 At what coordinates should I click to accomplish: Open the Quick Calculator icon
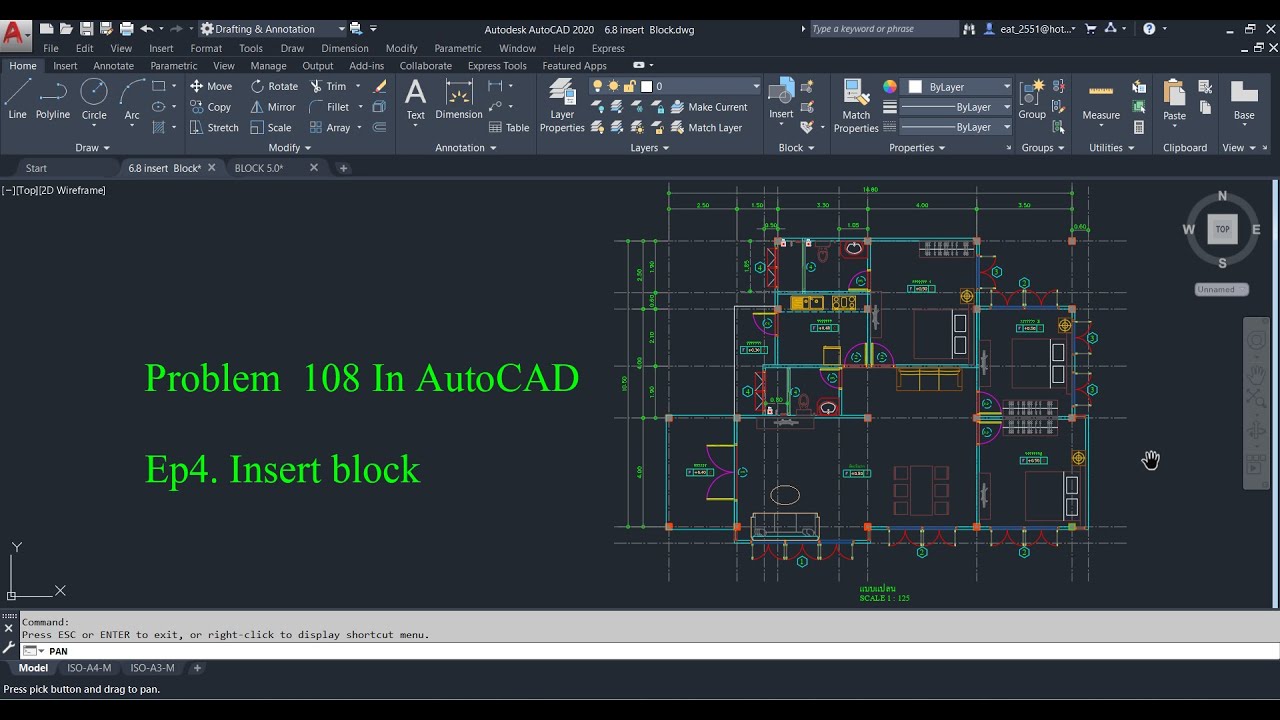point(1139,128)
